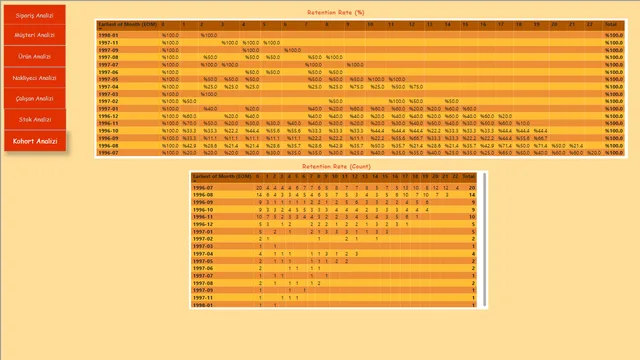Select row '1997-11' in the percent table
Viewport: 640px width, 360px height.
(x=360, y=42)
